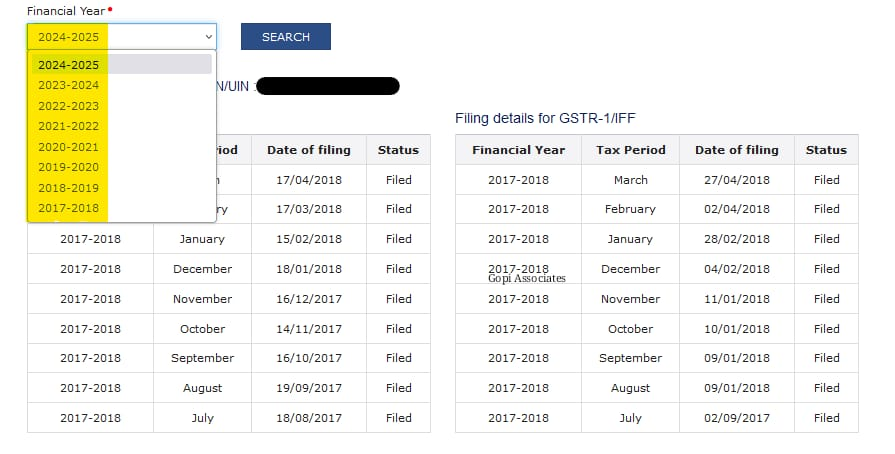The height and width of the screenshot is (454, 895).
Task: Click the Tax Period header in GSTR-1 table
Action: click(630, 150)
